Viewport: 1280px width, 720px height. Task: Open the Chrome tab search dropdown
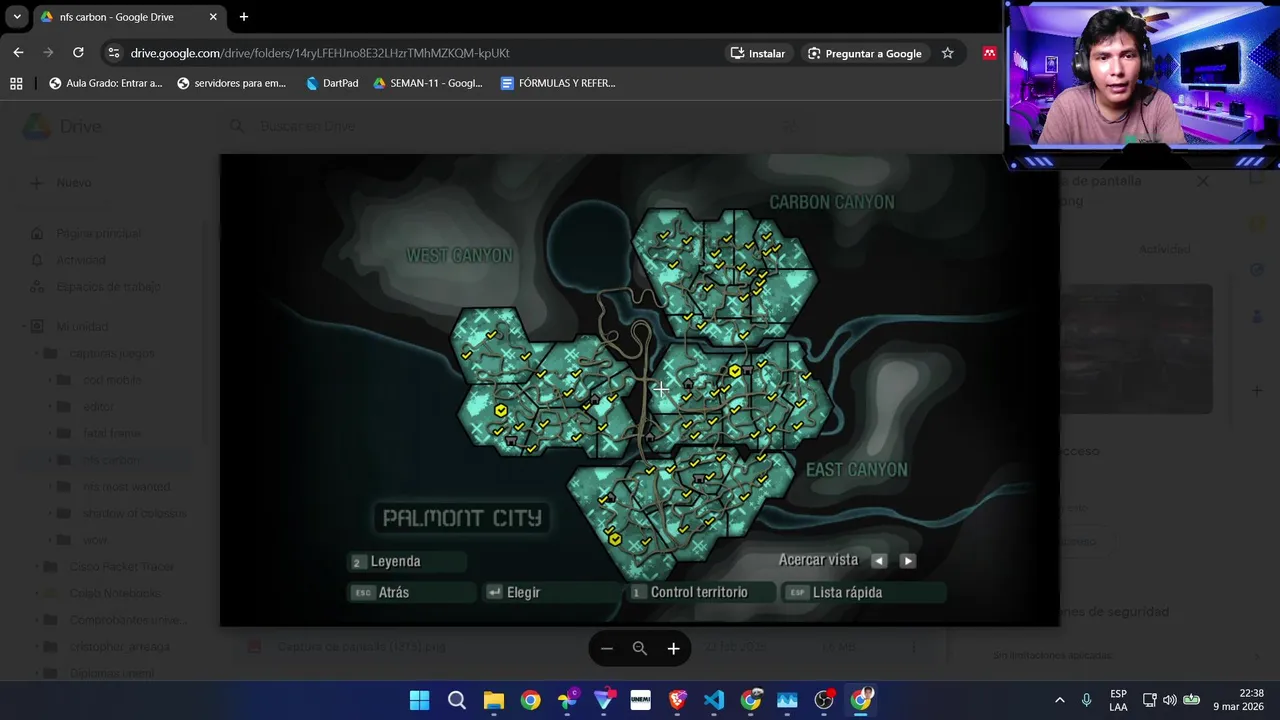pyautogui.click(x=17, y=17)
